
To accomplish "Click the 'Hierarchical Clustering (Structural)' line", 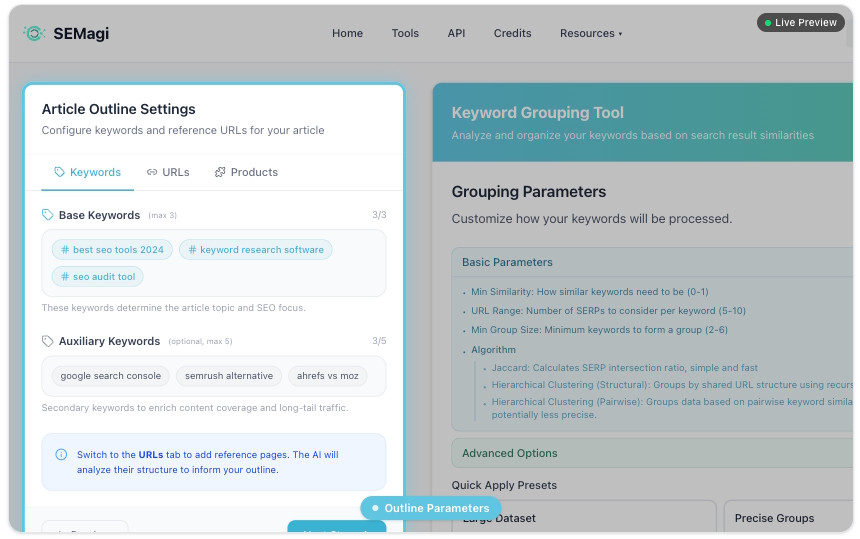I will (672, 385).
